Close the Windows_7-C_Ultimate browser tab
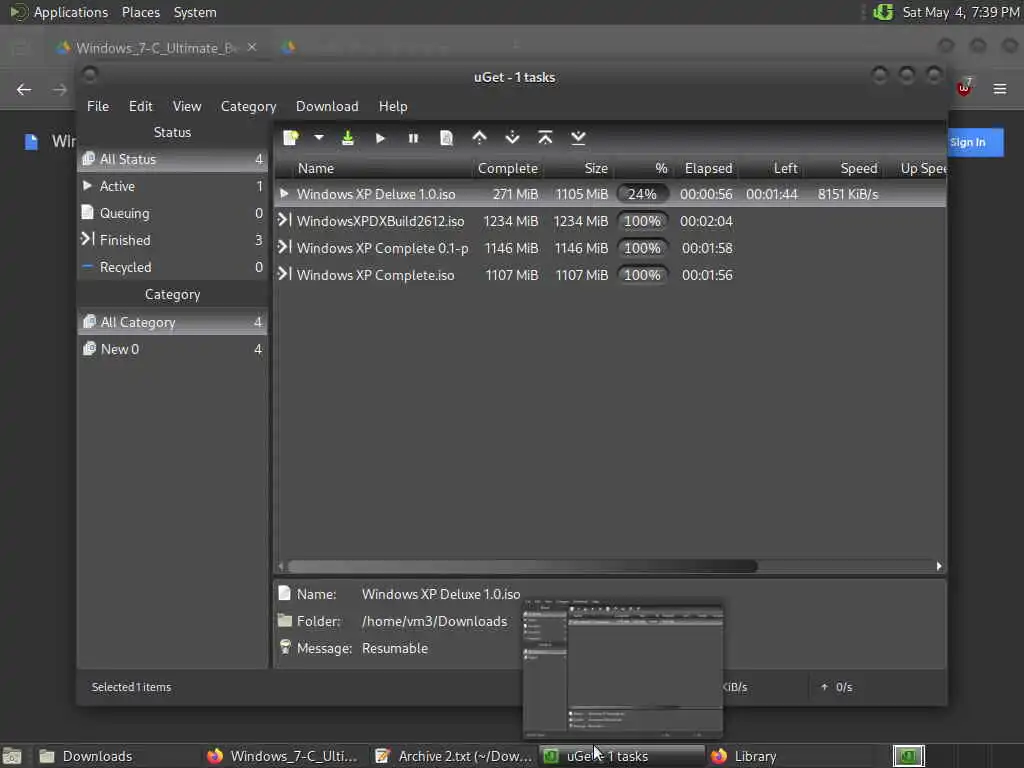Image resolution: width=1024 pixels, height=768 pixels. point(251,47)
